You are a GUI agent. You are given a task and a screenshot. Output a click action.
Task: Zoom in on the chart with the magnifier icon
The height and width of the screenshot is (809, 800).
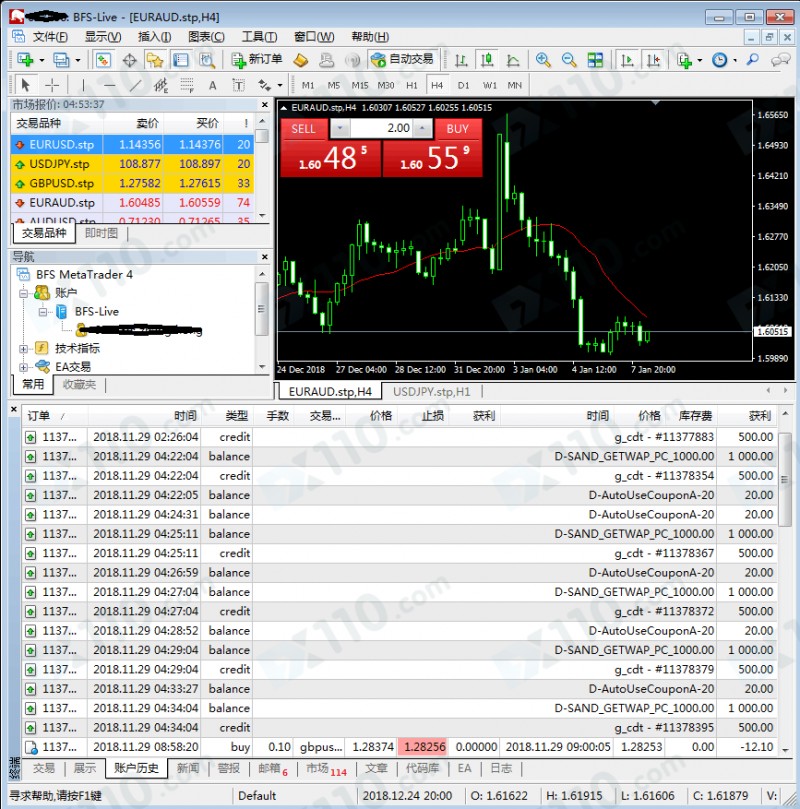(x=543, y=60)
